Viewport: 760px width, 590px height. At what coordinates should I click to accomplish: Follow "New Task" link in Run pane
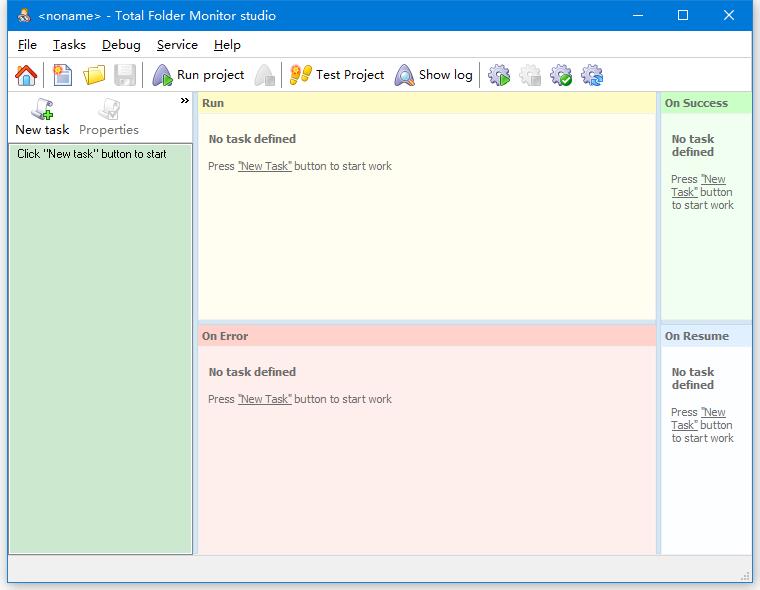pyautogui.click(x=265, y=166)
